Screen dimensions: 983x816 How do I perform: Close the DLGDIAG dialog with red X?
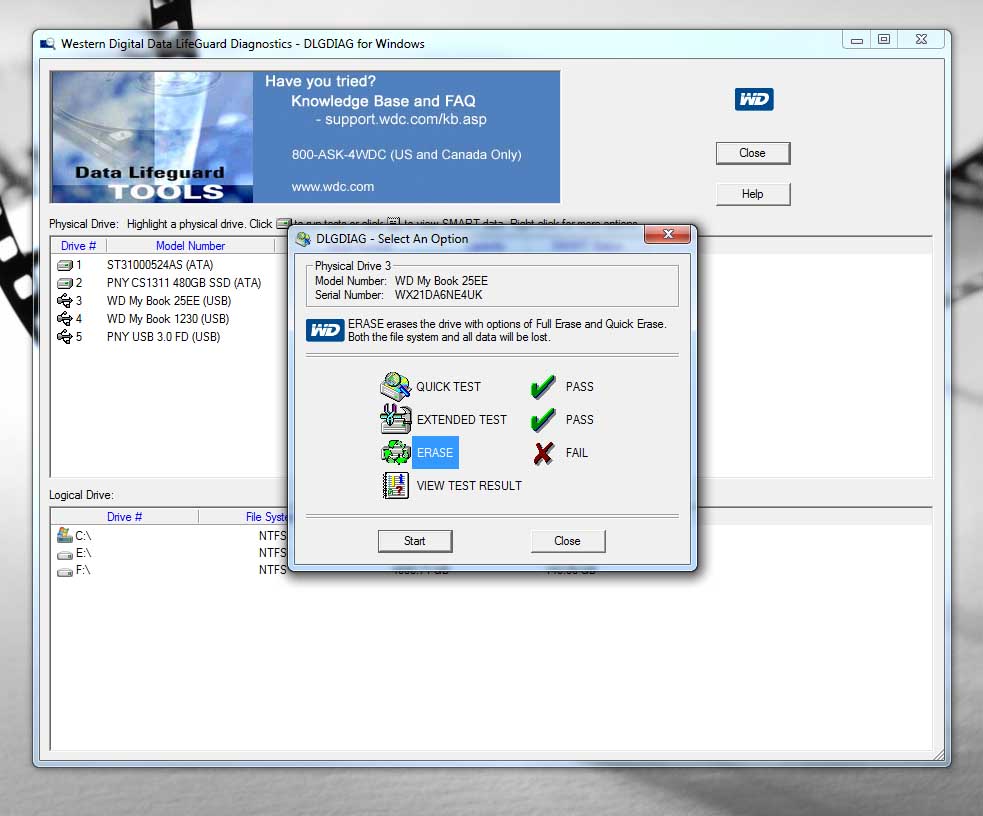tap(667, 234)
